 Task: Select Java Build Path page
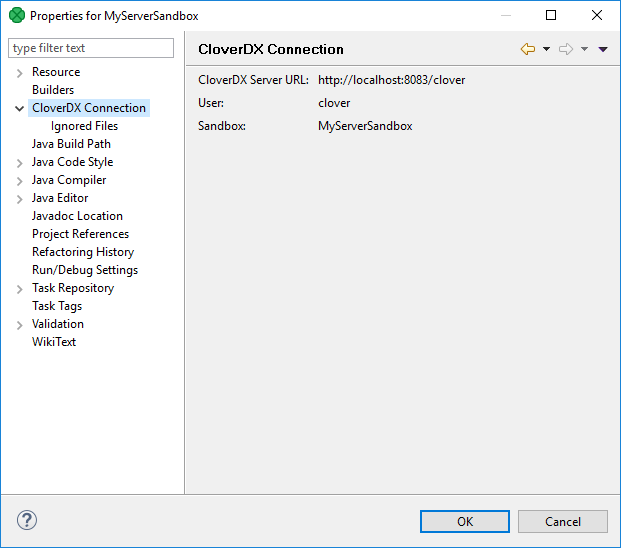(x=71, y=144)
